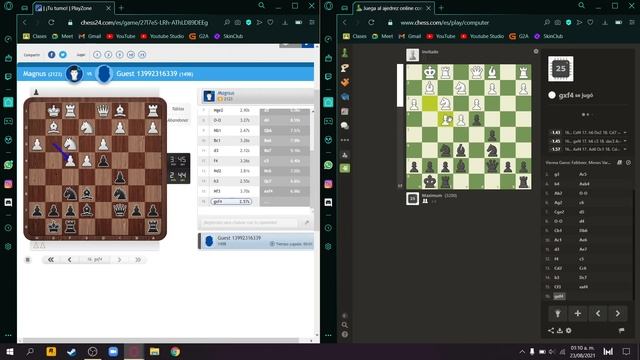Open Steam from the taskbar
Image resolution: width=640 pixels, height=360 pixels.
(71, 352)
